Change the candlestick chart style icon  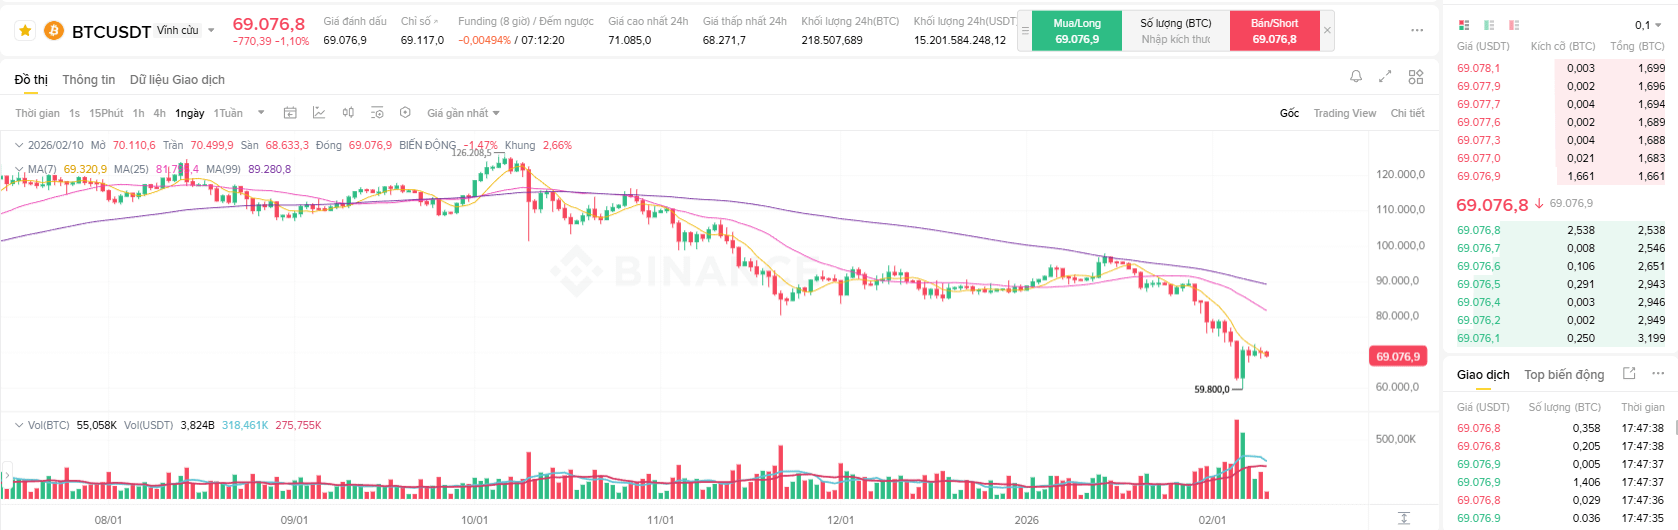(x=348, y=113)
